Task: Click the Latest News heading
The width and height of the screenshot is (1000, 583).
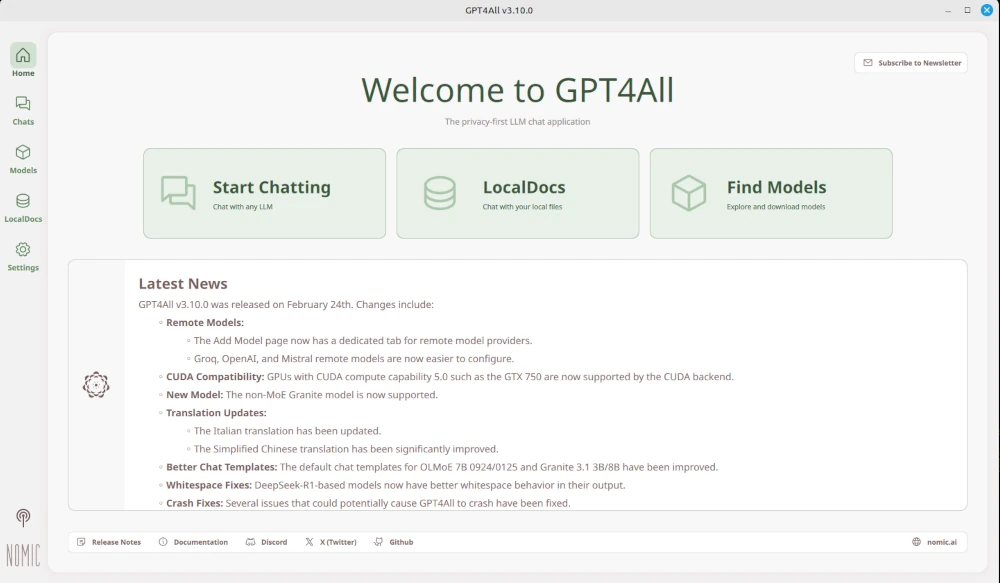Action: coord(183,284)
